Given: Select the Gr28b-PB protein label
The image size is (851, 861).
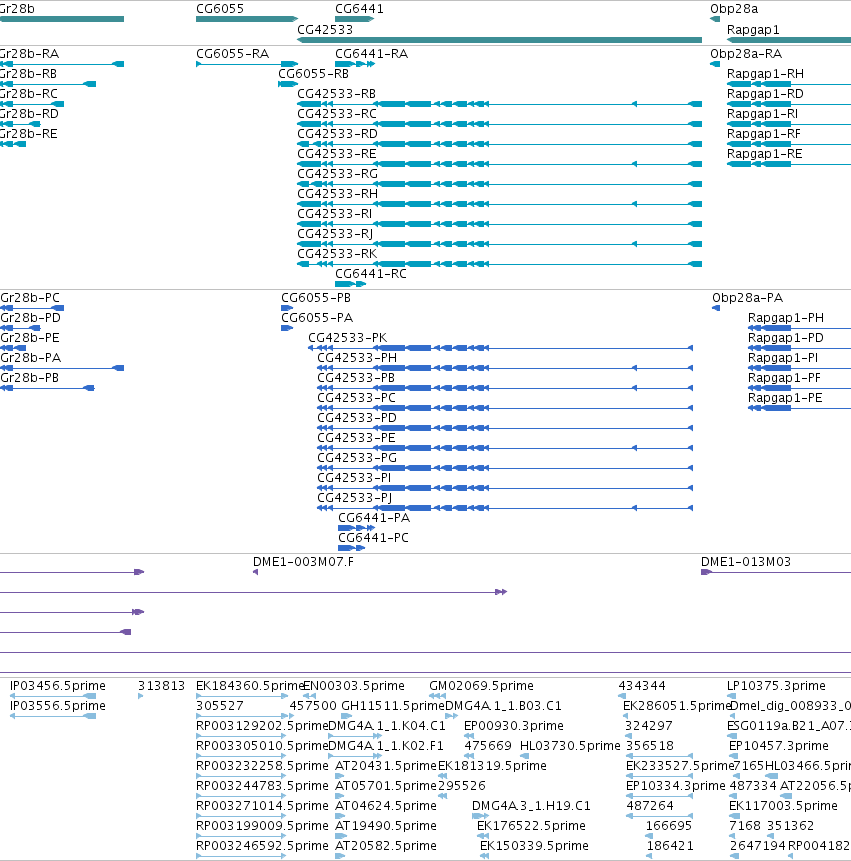Looking at the screenshot, I should (30, 378).
